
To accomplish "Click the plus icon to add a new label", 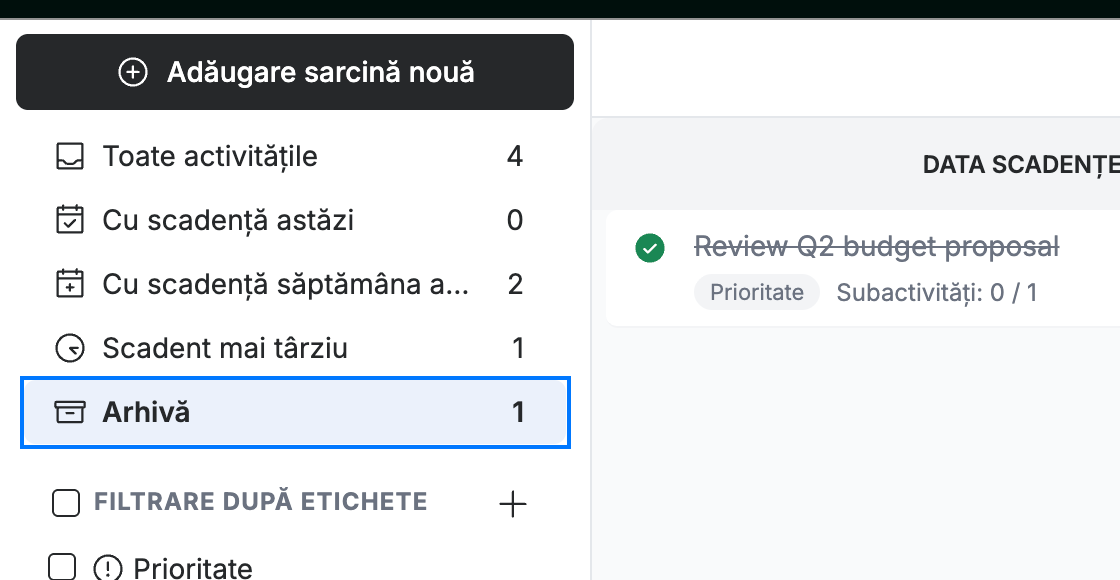I will pyautogui.click(x=513, y=504).
